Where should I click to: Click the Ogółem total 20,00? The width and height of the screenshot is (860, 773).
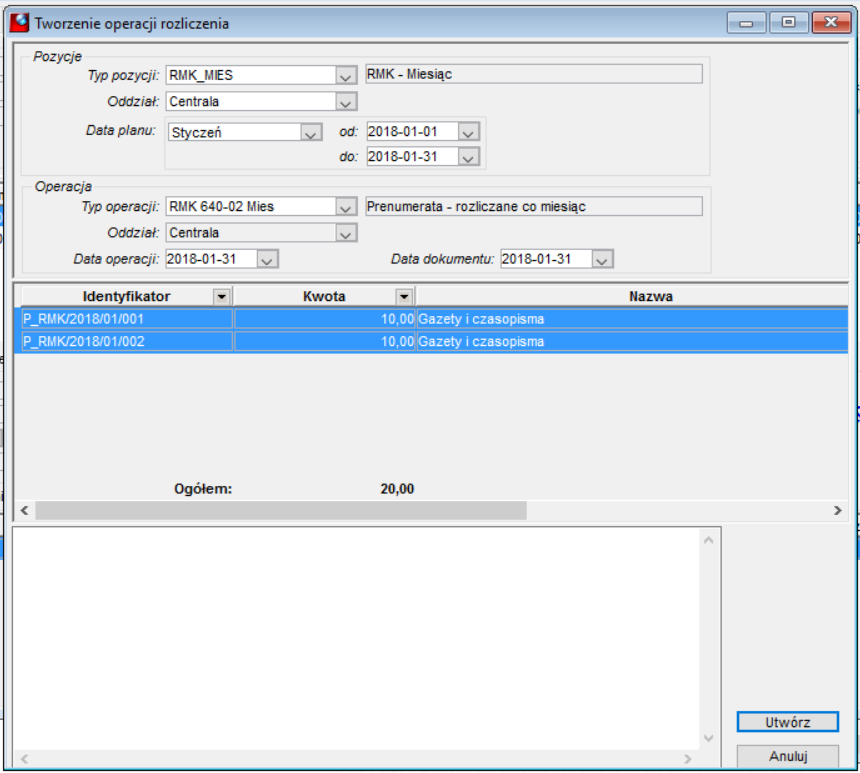coord(397,489)
